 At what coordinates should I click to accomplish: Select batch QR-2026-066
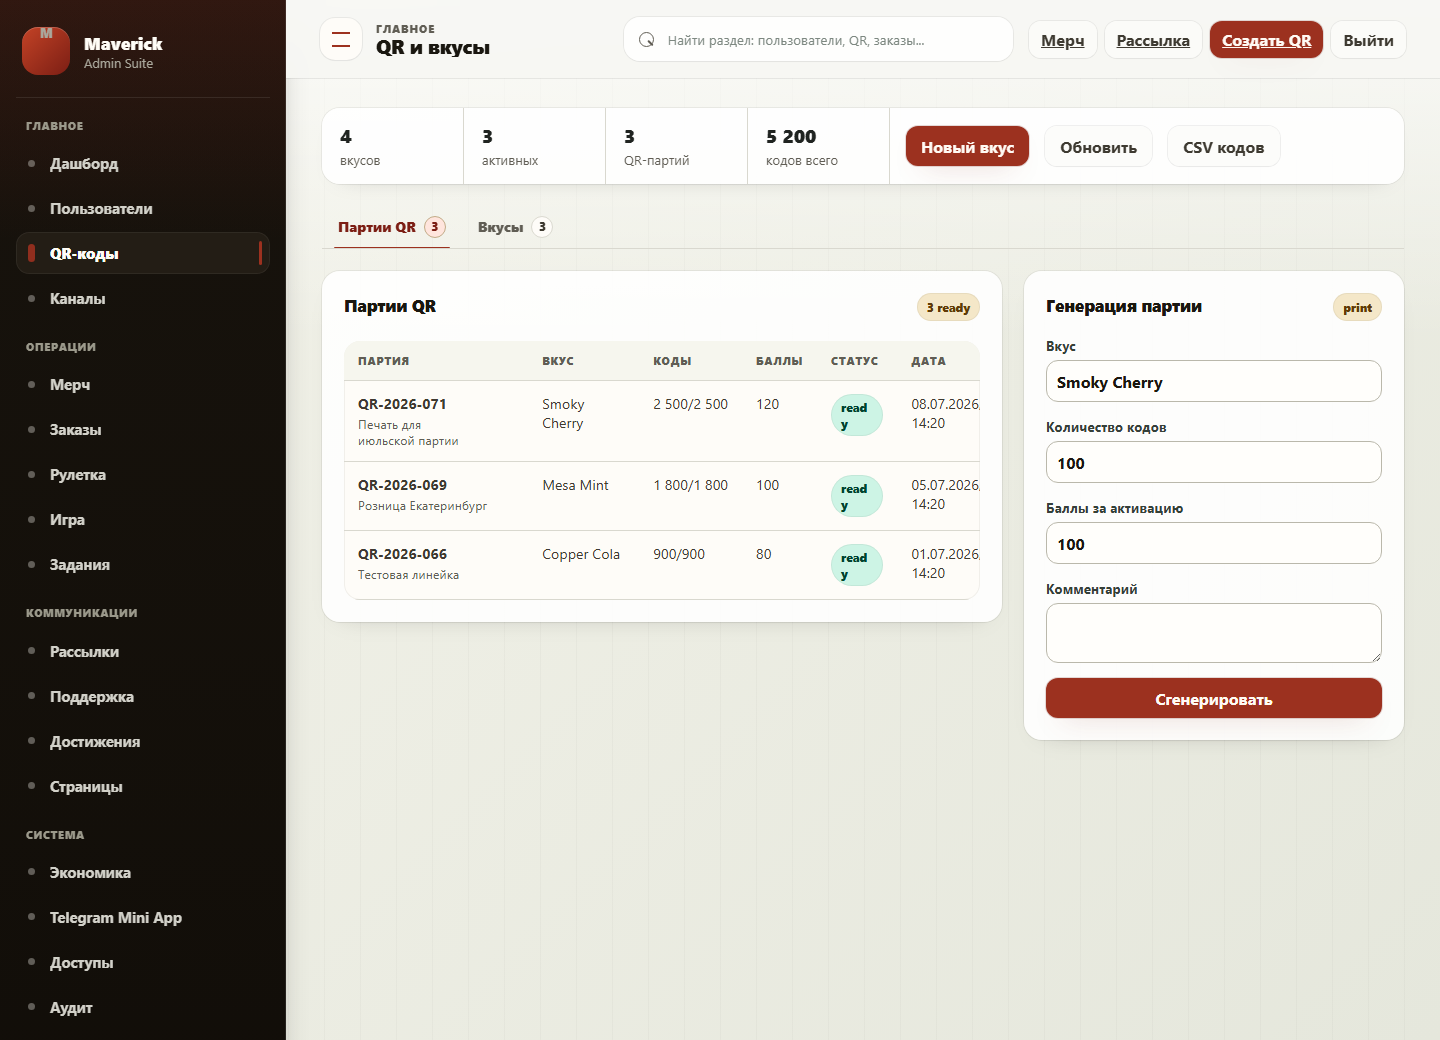[402, 554]
